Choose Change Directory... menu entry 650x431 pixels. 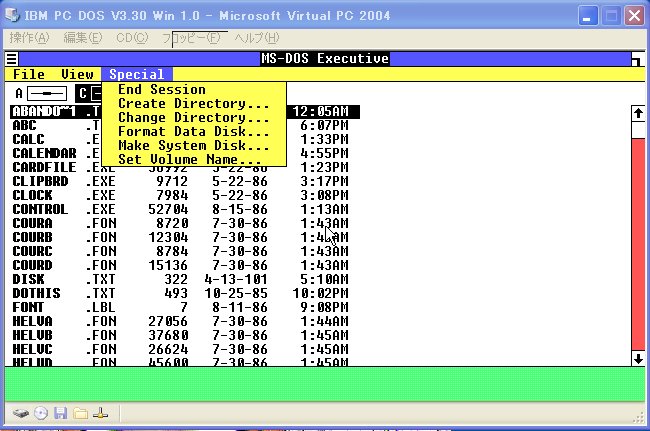[x=194, y=118]
